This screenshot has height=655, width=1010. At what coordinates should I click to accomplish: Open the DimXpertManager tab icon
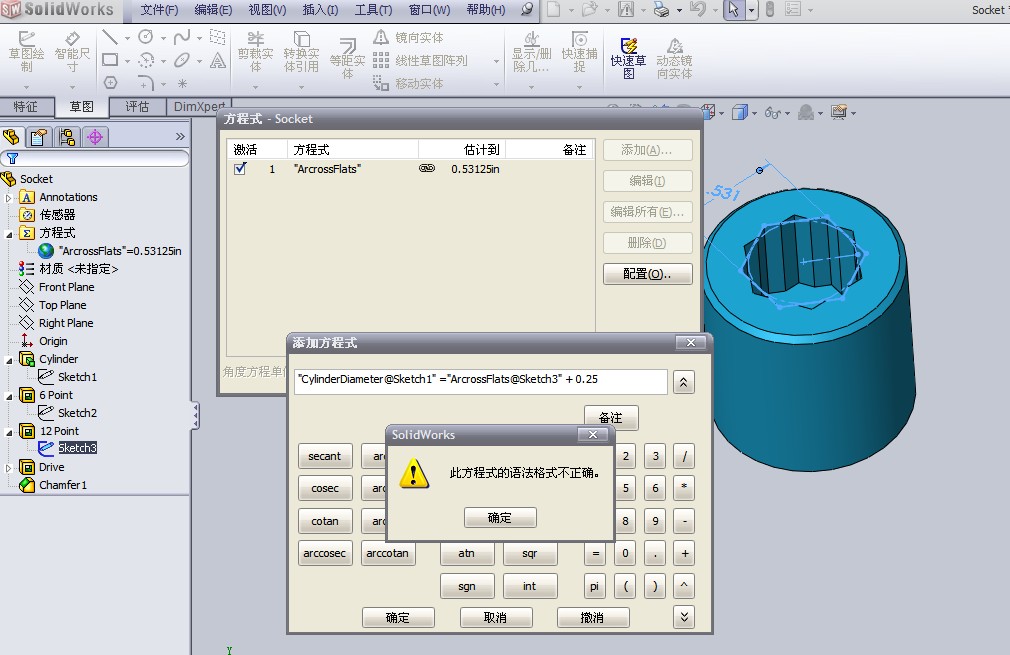click(95, 137)
